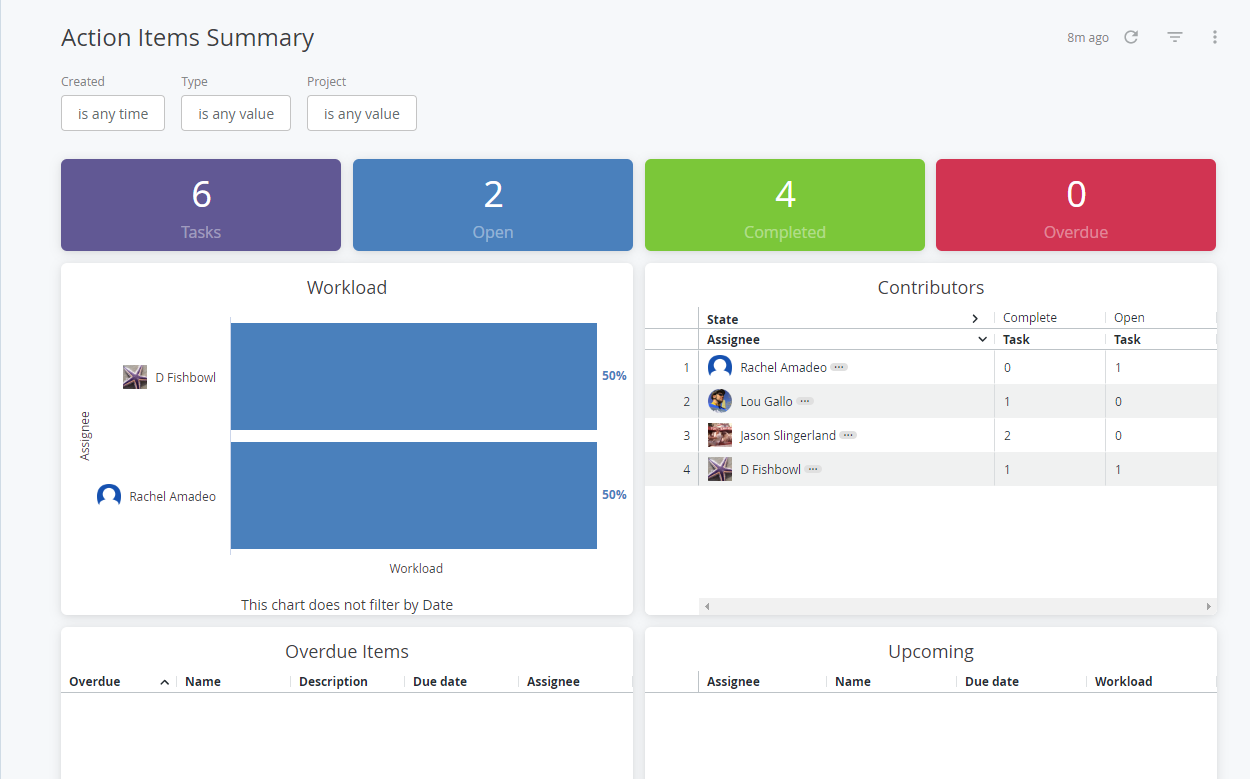1250x779 pixels.
Task: Click the ellipsis next to Rachel Amadeo
Action: click(839, 367)
